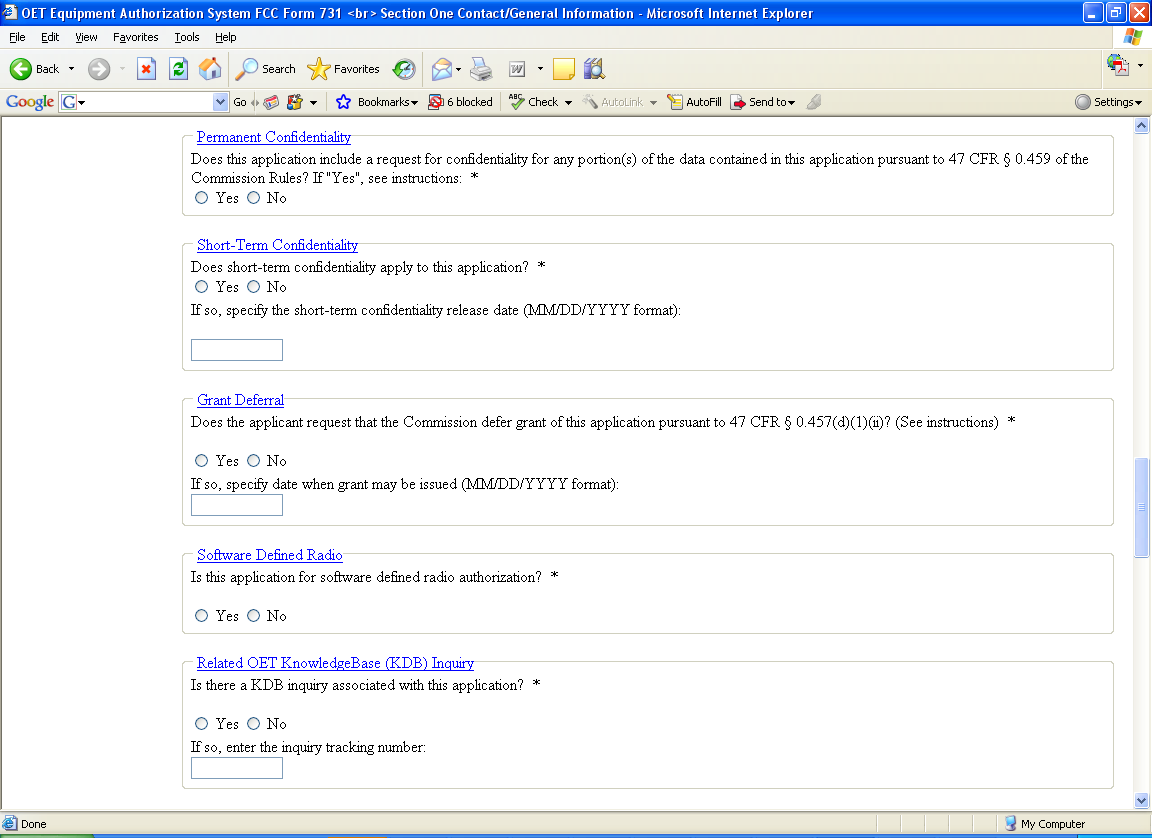Open the Grant Deferral link
Viewport: 1152px width, 838px height.
coord(240,400)
